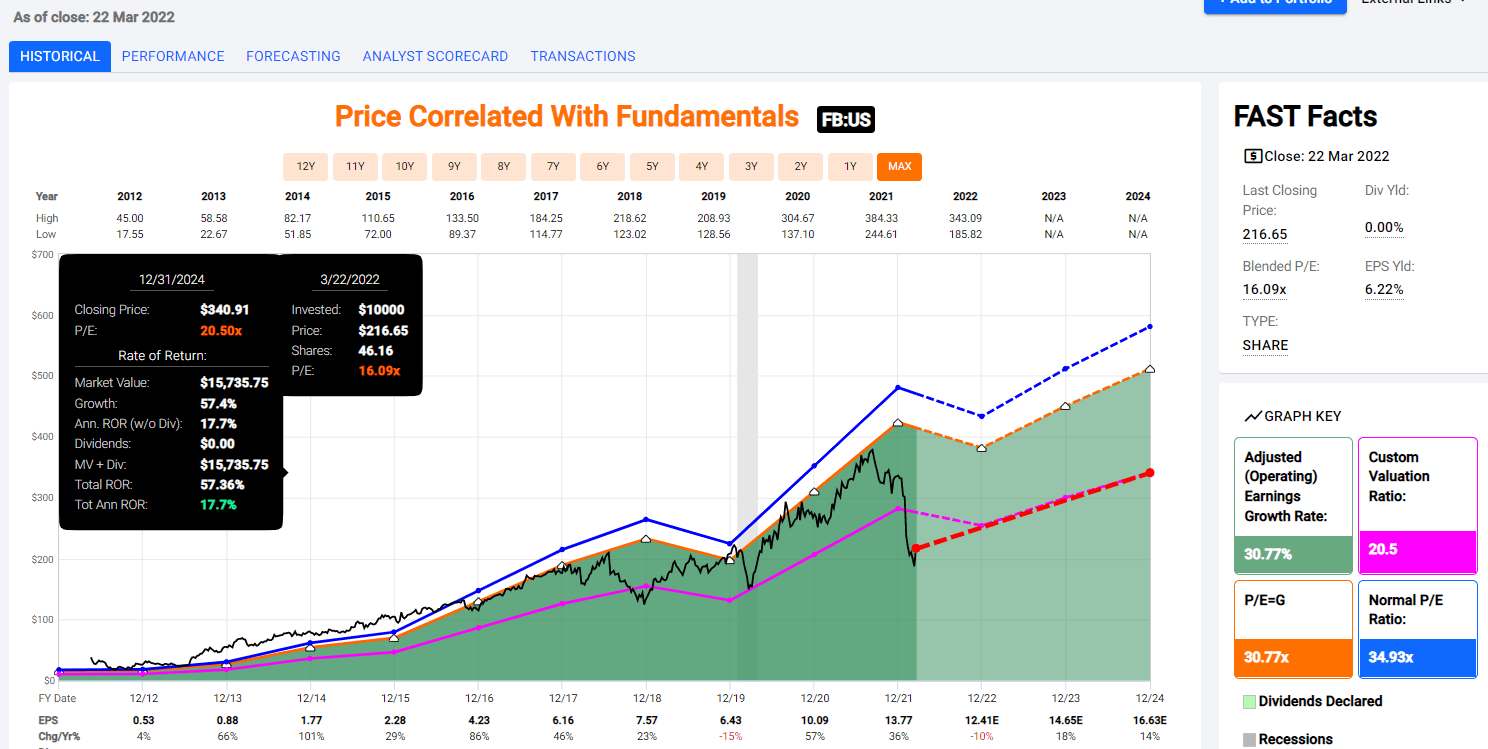This screenshot has height=749, width=1488.
Task: Click the Blended P/E value 16.09x
Action: pyautogui.click(x=1264, y=290)
